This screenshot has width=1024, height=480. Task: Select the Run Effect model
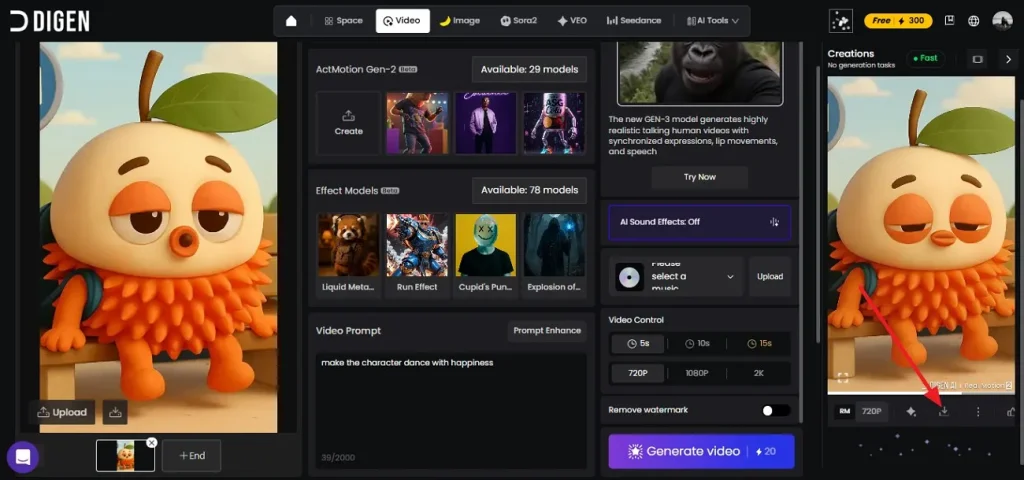click(x=417, y=255)
